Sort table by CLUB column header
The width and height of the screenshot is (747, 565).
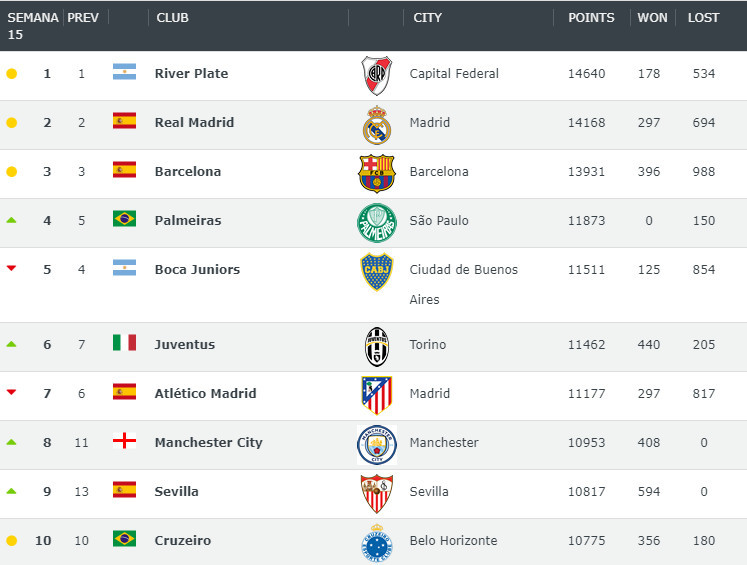point(172,18)
